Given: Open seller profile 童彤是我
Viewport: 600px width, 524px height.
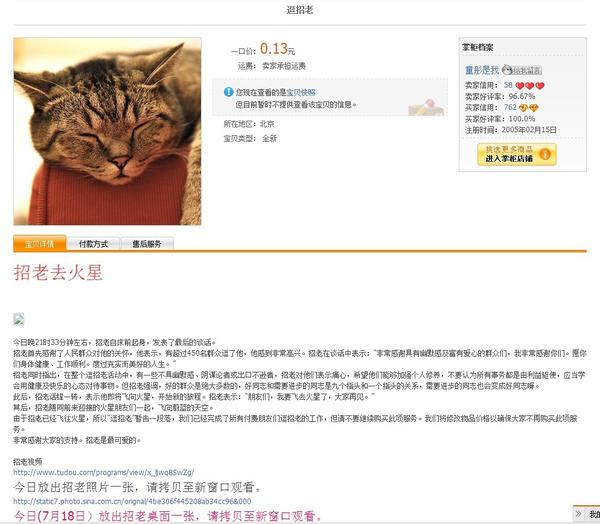Looking at the screenshot, I should point(482,70).
